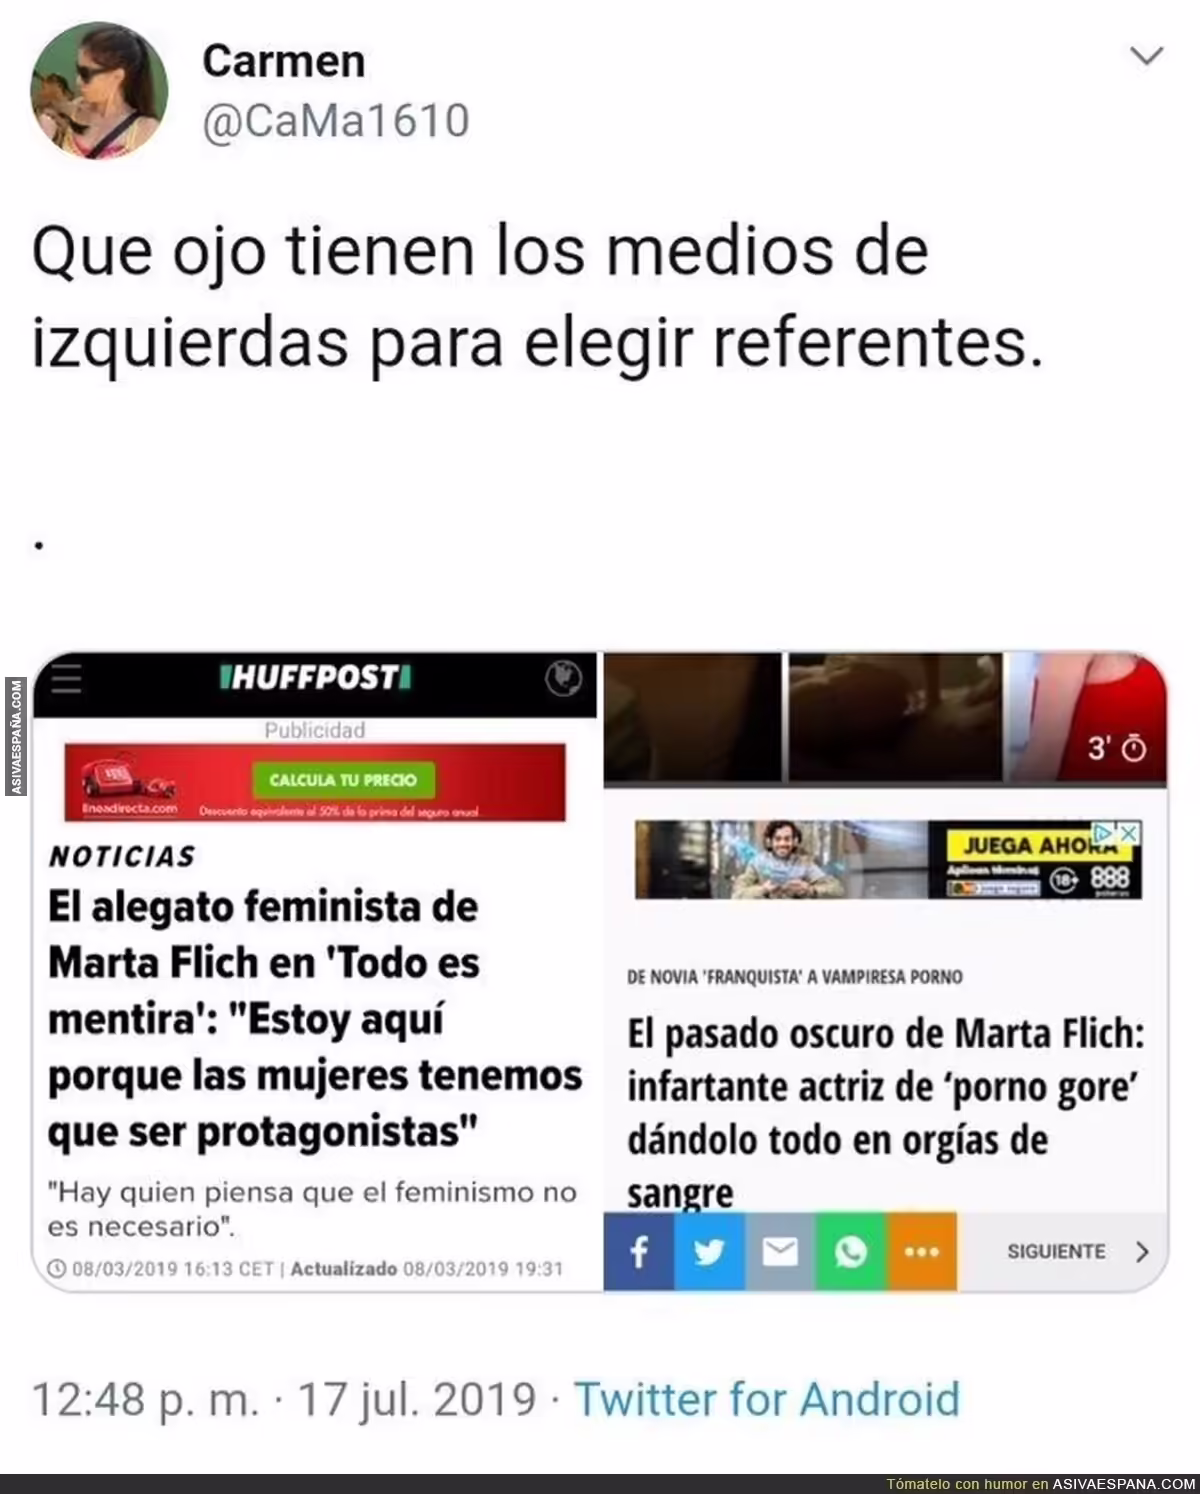The image size is (1200, 1494).
Task: Share article through WhatsApp
Action: tap(850, 1251)
